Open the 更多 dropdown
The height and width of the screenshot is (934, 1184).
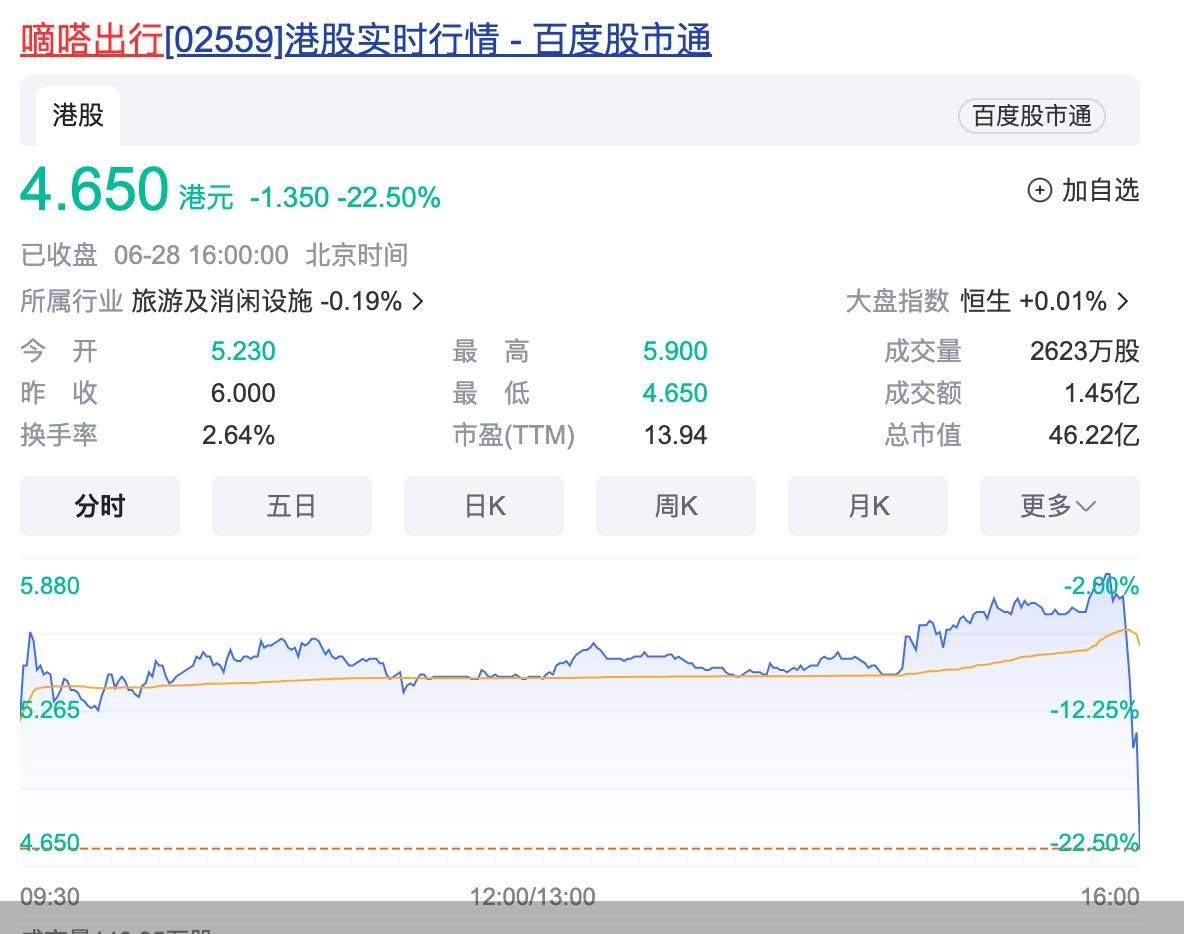click(x=1059, y=506)
